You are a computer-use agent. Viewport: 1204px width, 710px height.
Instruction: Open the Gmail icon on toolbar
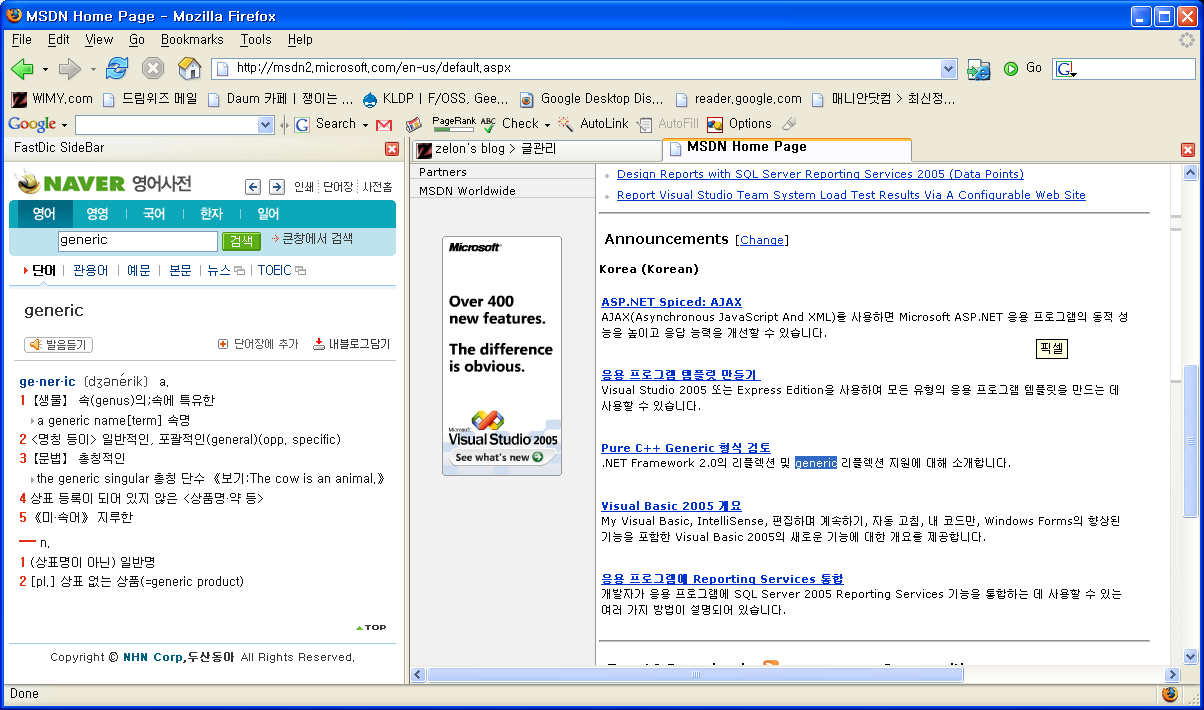coord(384,125)
